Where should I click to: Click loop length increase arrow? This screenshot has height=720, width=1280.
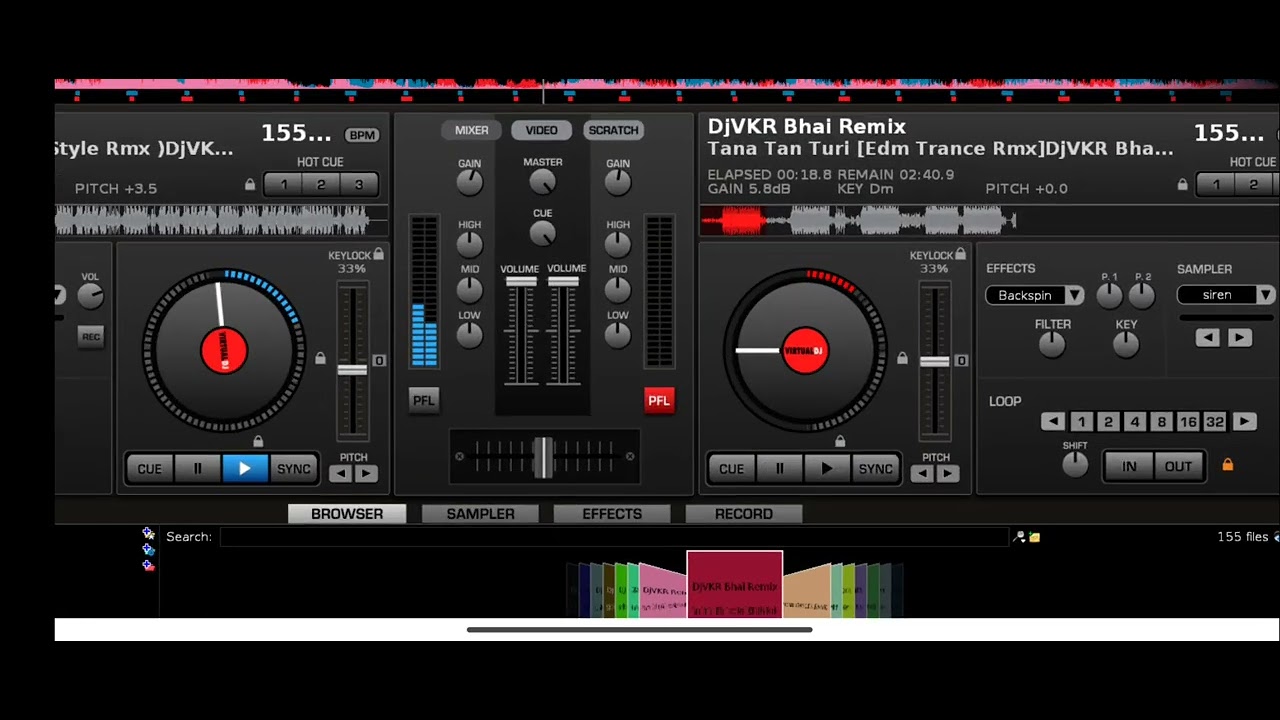click(1244, 422)
